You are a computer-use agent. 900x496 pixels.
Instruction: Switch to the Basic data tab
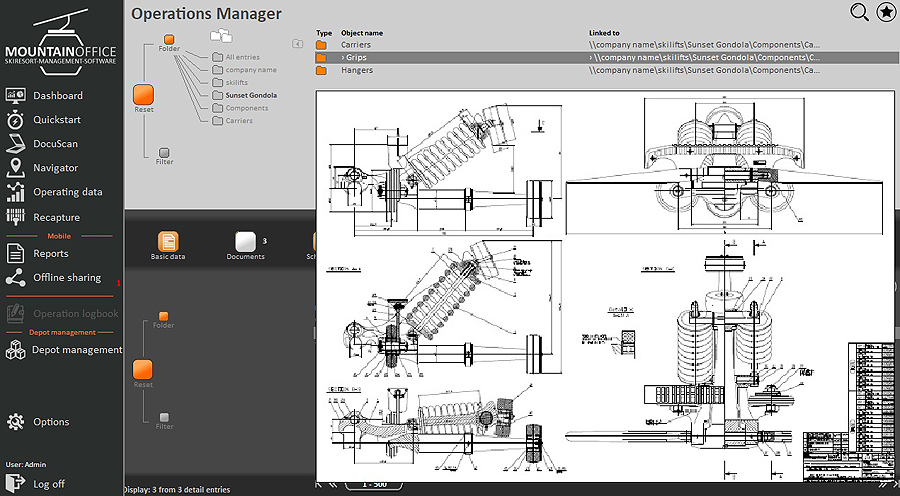168,243
